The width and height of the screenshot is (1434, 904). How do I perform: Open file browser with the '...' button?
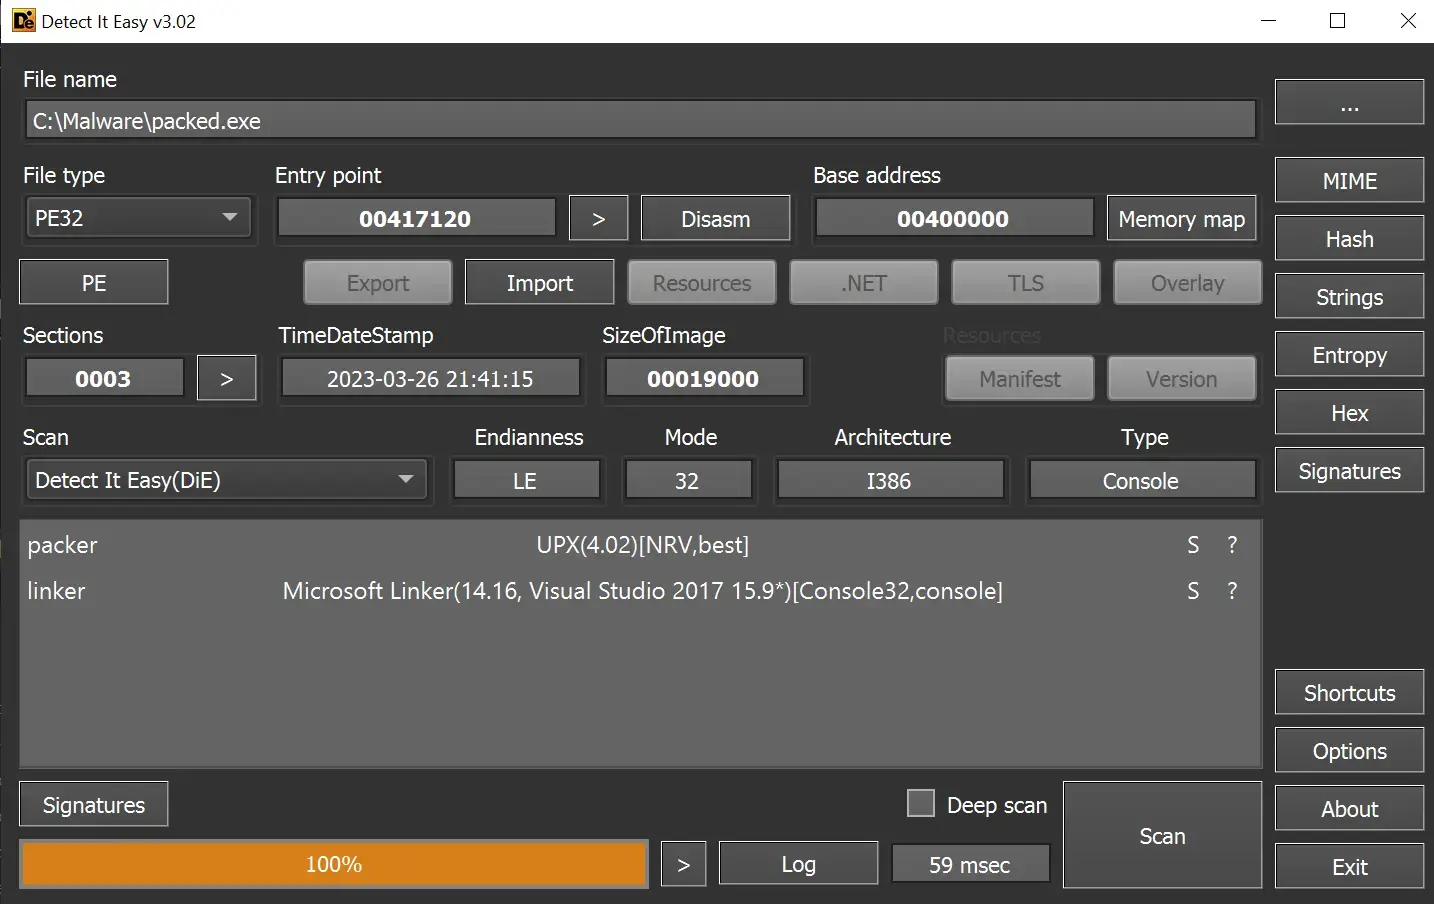tap(1349, 102)
